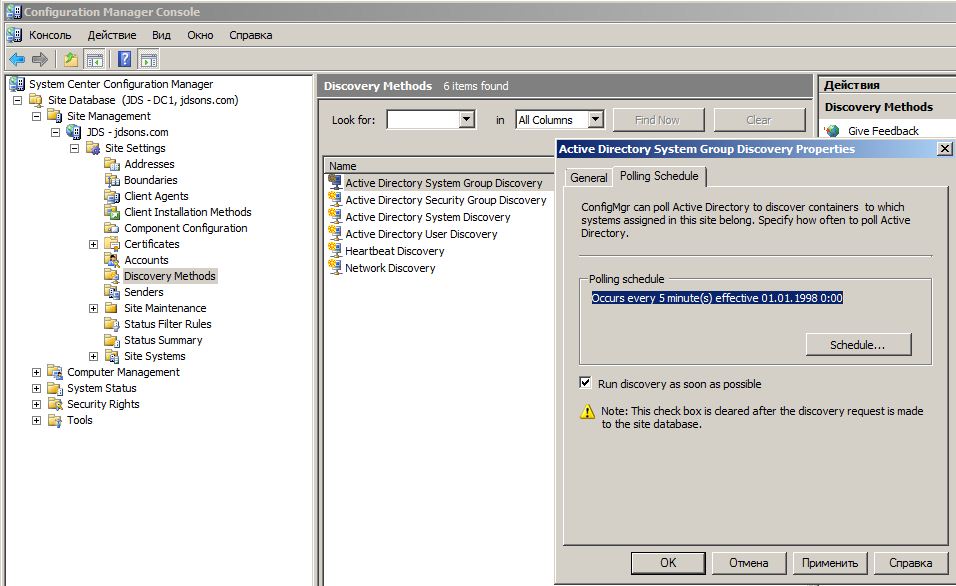The image size is (956, 586).
Task: Click the Site Database node icon
Action: click(x=37, y=100)
